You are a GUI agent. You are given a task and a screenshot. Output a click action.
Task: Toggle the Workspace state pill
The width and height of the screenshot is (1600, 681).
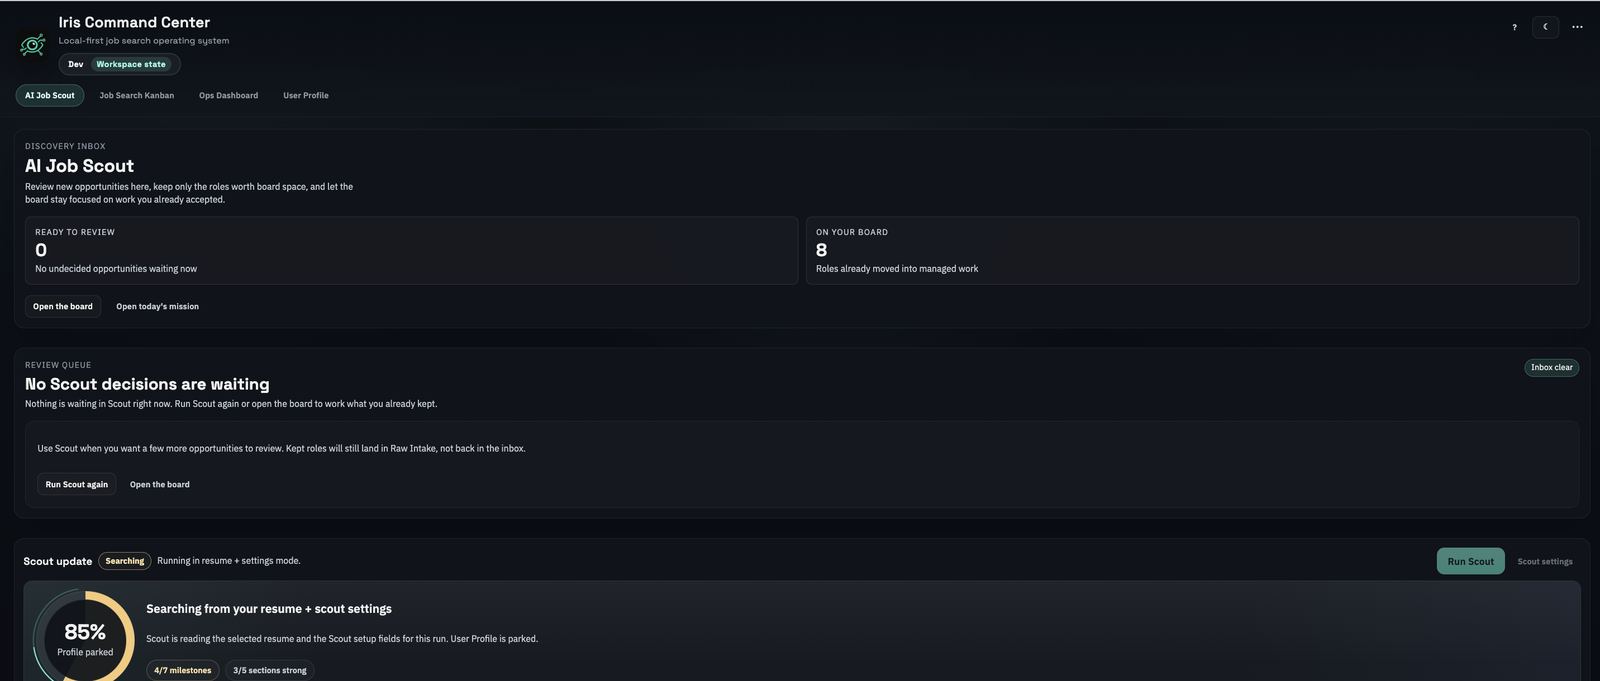pos(131,63)
